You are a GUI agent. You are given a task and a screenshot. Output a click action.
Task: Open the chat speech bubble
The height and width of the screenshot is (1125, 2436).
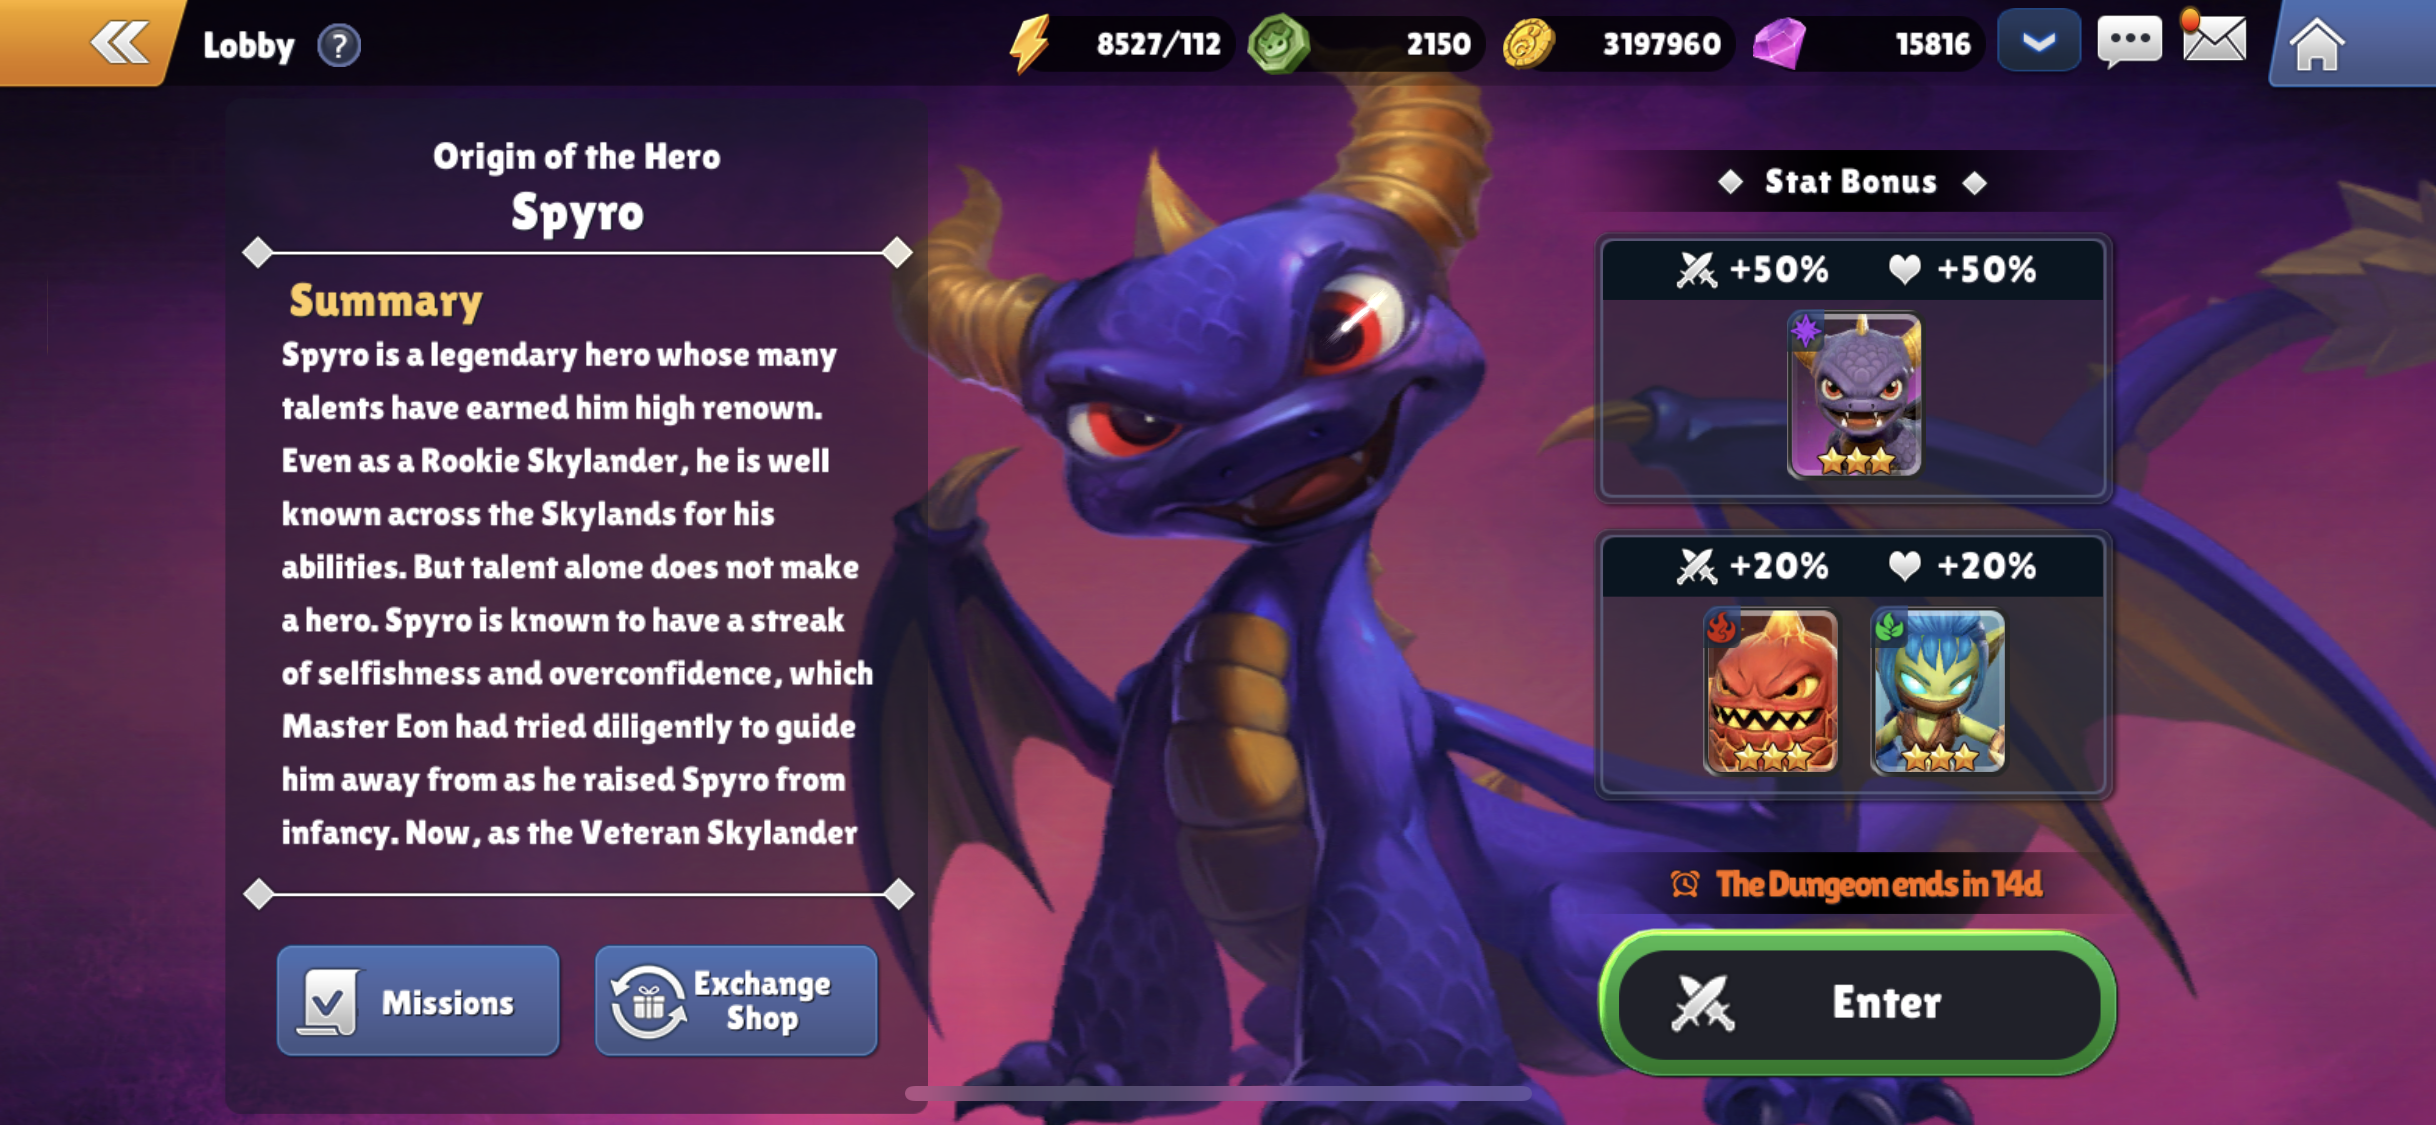coord(2128,42)
